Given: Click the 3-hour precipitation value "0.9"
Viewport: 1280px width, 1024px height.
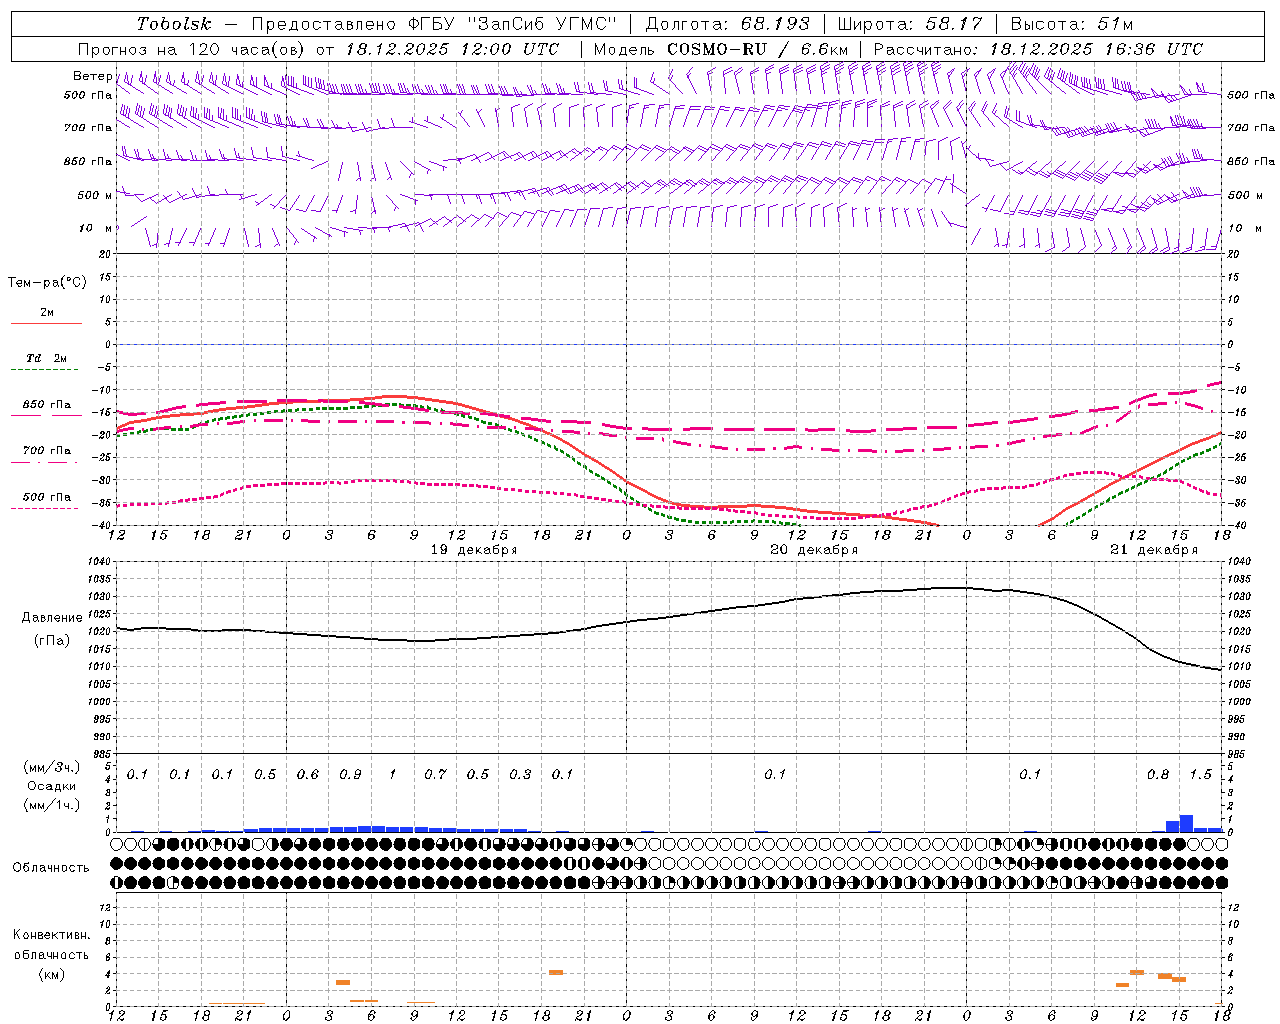Looking at the screenshot, I should point(350,775).
